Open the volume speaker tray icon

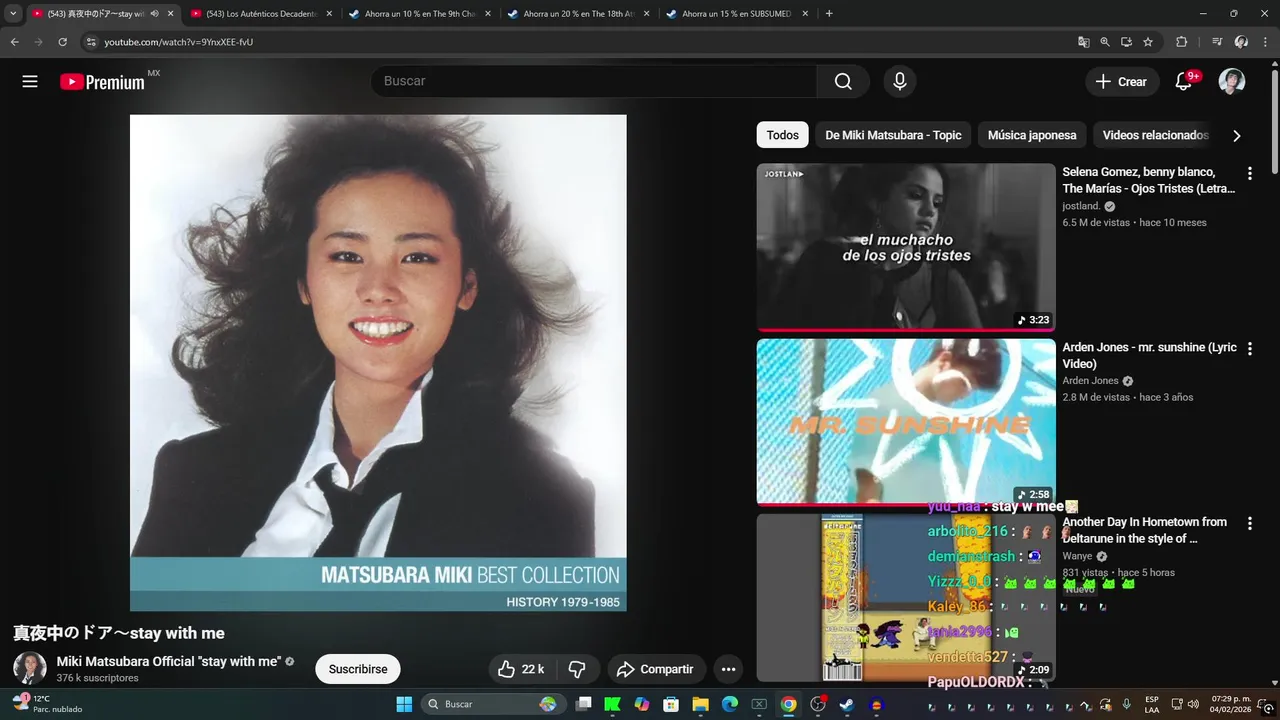(x=1193, y=704)
